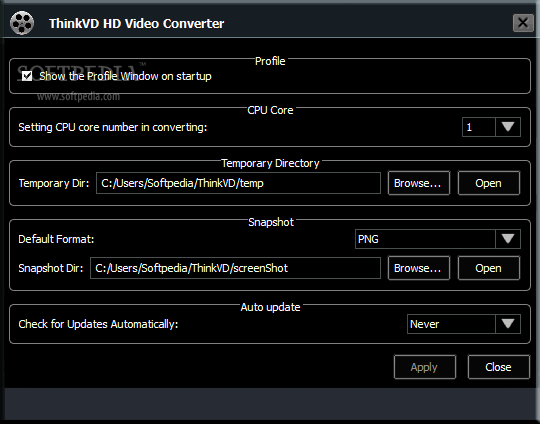The height and width of the screenshot is (424, 540).
Task: Click the 'Auto update' group heading
Action: (270, 307)
